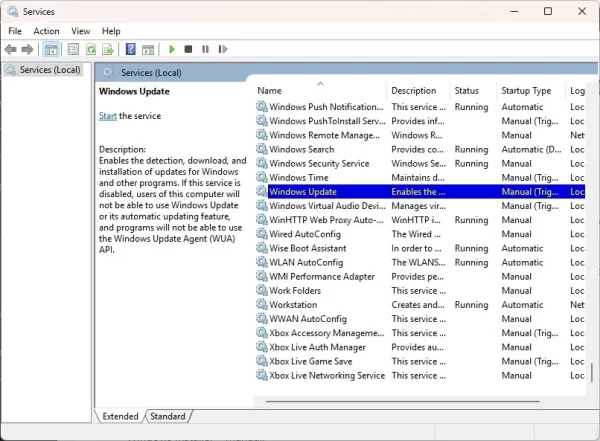Image resolution: width=600 pixels, height=441 pixels.
Task: Click gear icon of Windows Update row
Action: tap(262, 191)
